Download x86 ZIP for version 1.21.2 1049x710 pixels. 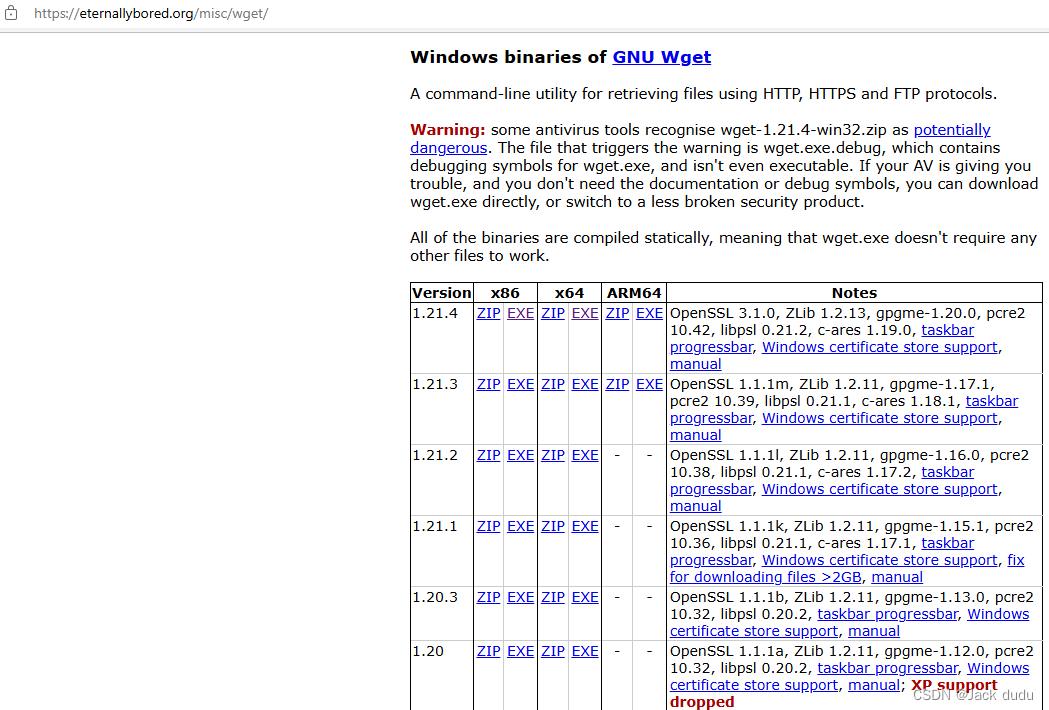pyautogui.click(x=488, y=455)
